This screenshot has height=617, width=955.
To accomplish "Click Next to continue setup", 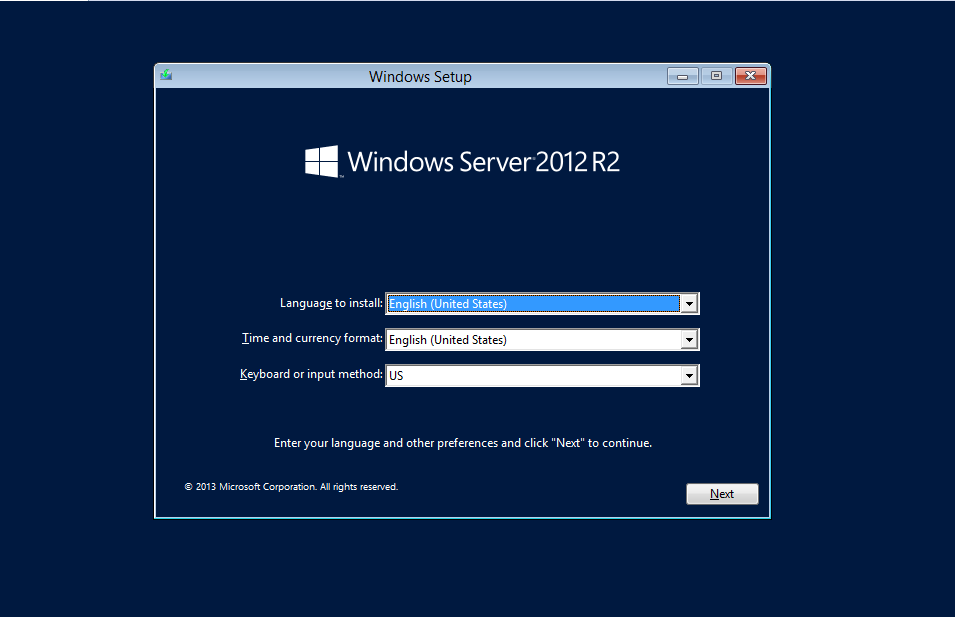I will 722,494.
